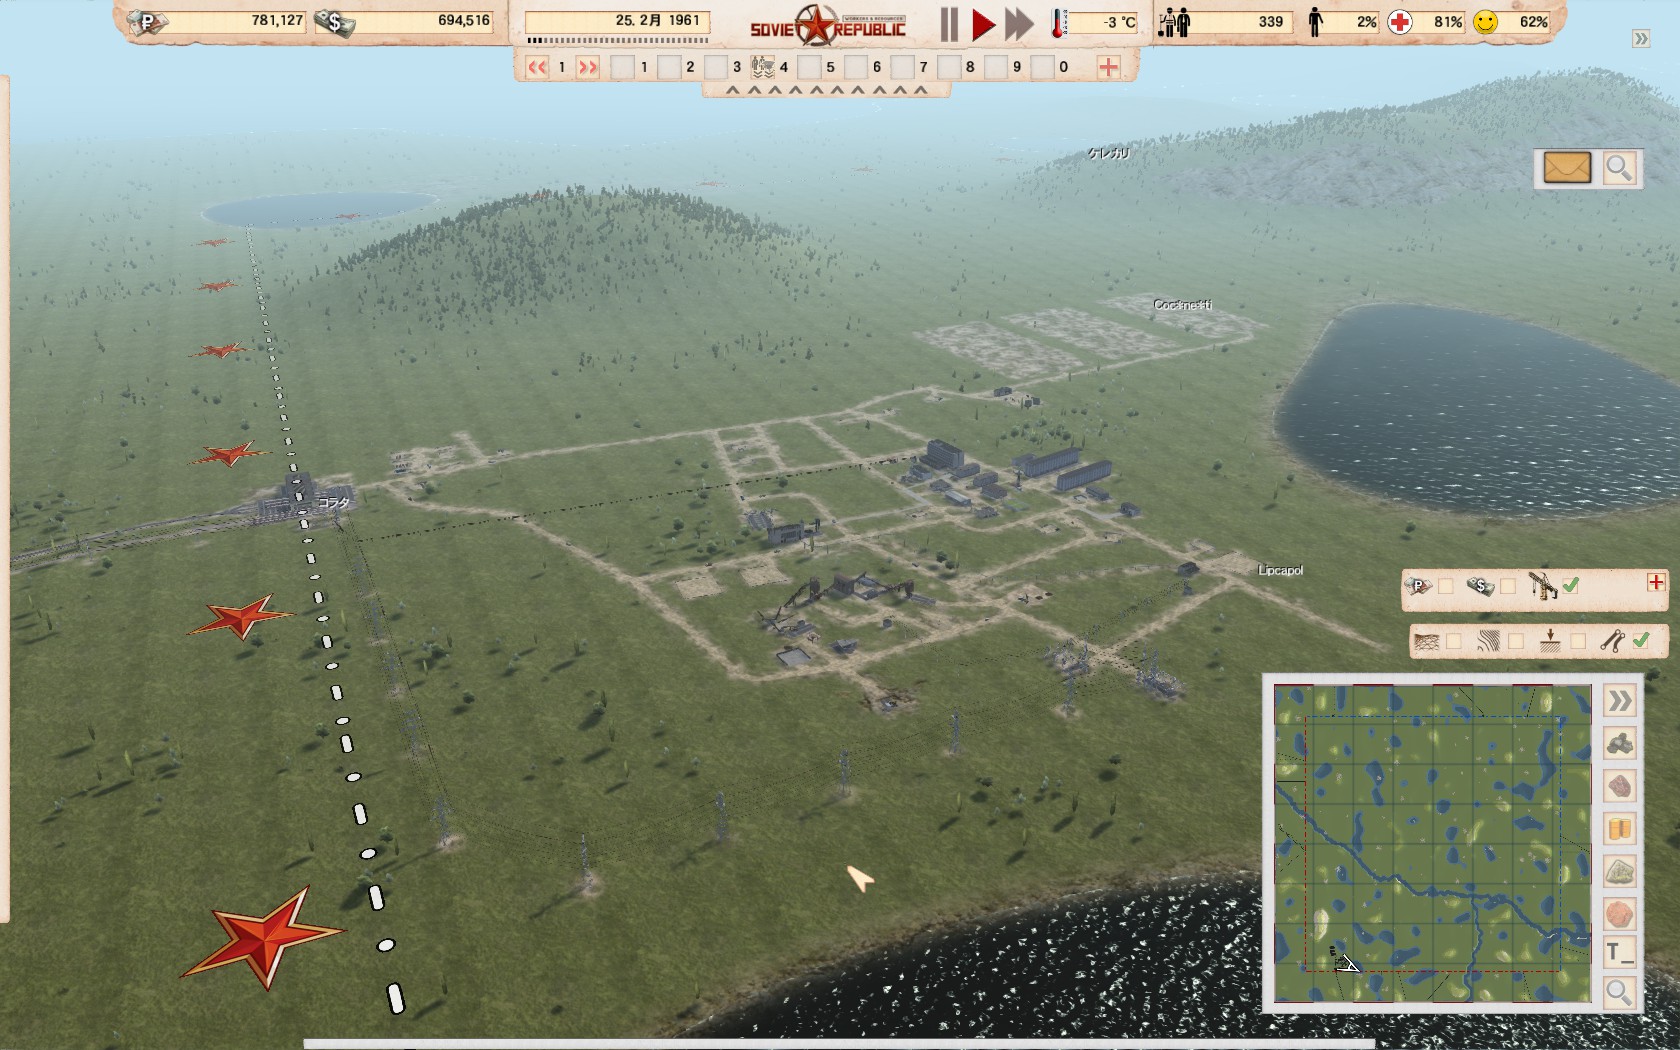Uncheck the construction crane checkbox
This screenshot has width=1680, height=1050.
[1571, 586]
